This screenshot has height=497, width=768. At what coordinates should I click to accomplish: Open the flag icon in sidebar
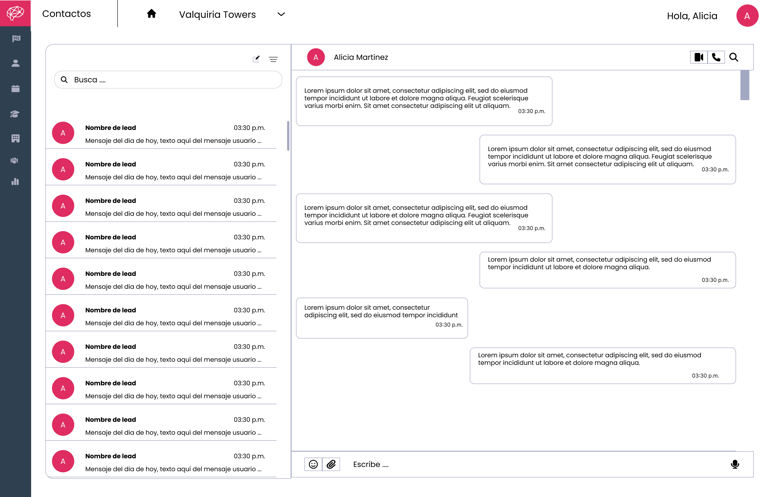16,39
